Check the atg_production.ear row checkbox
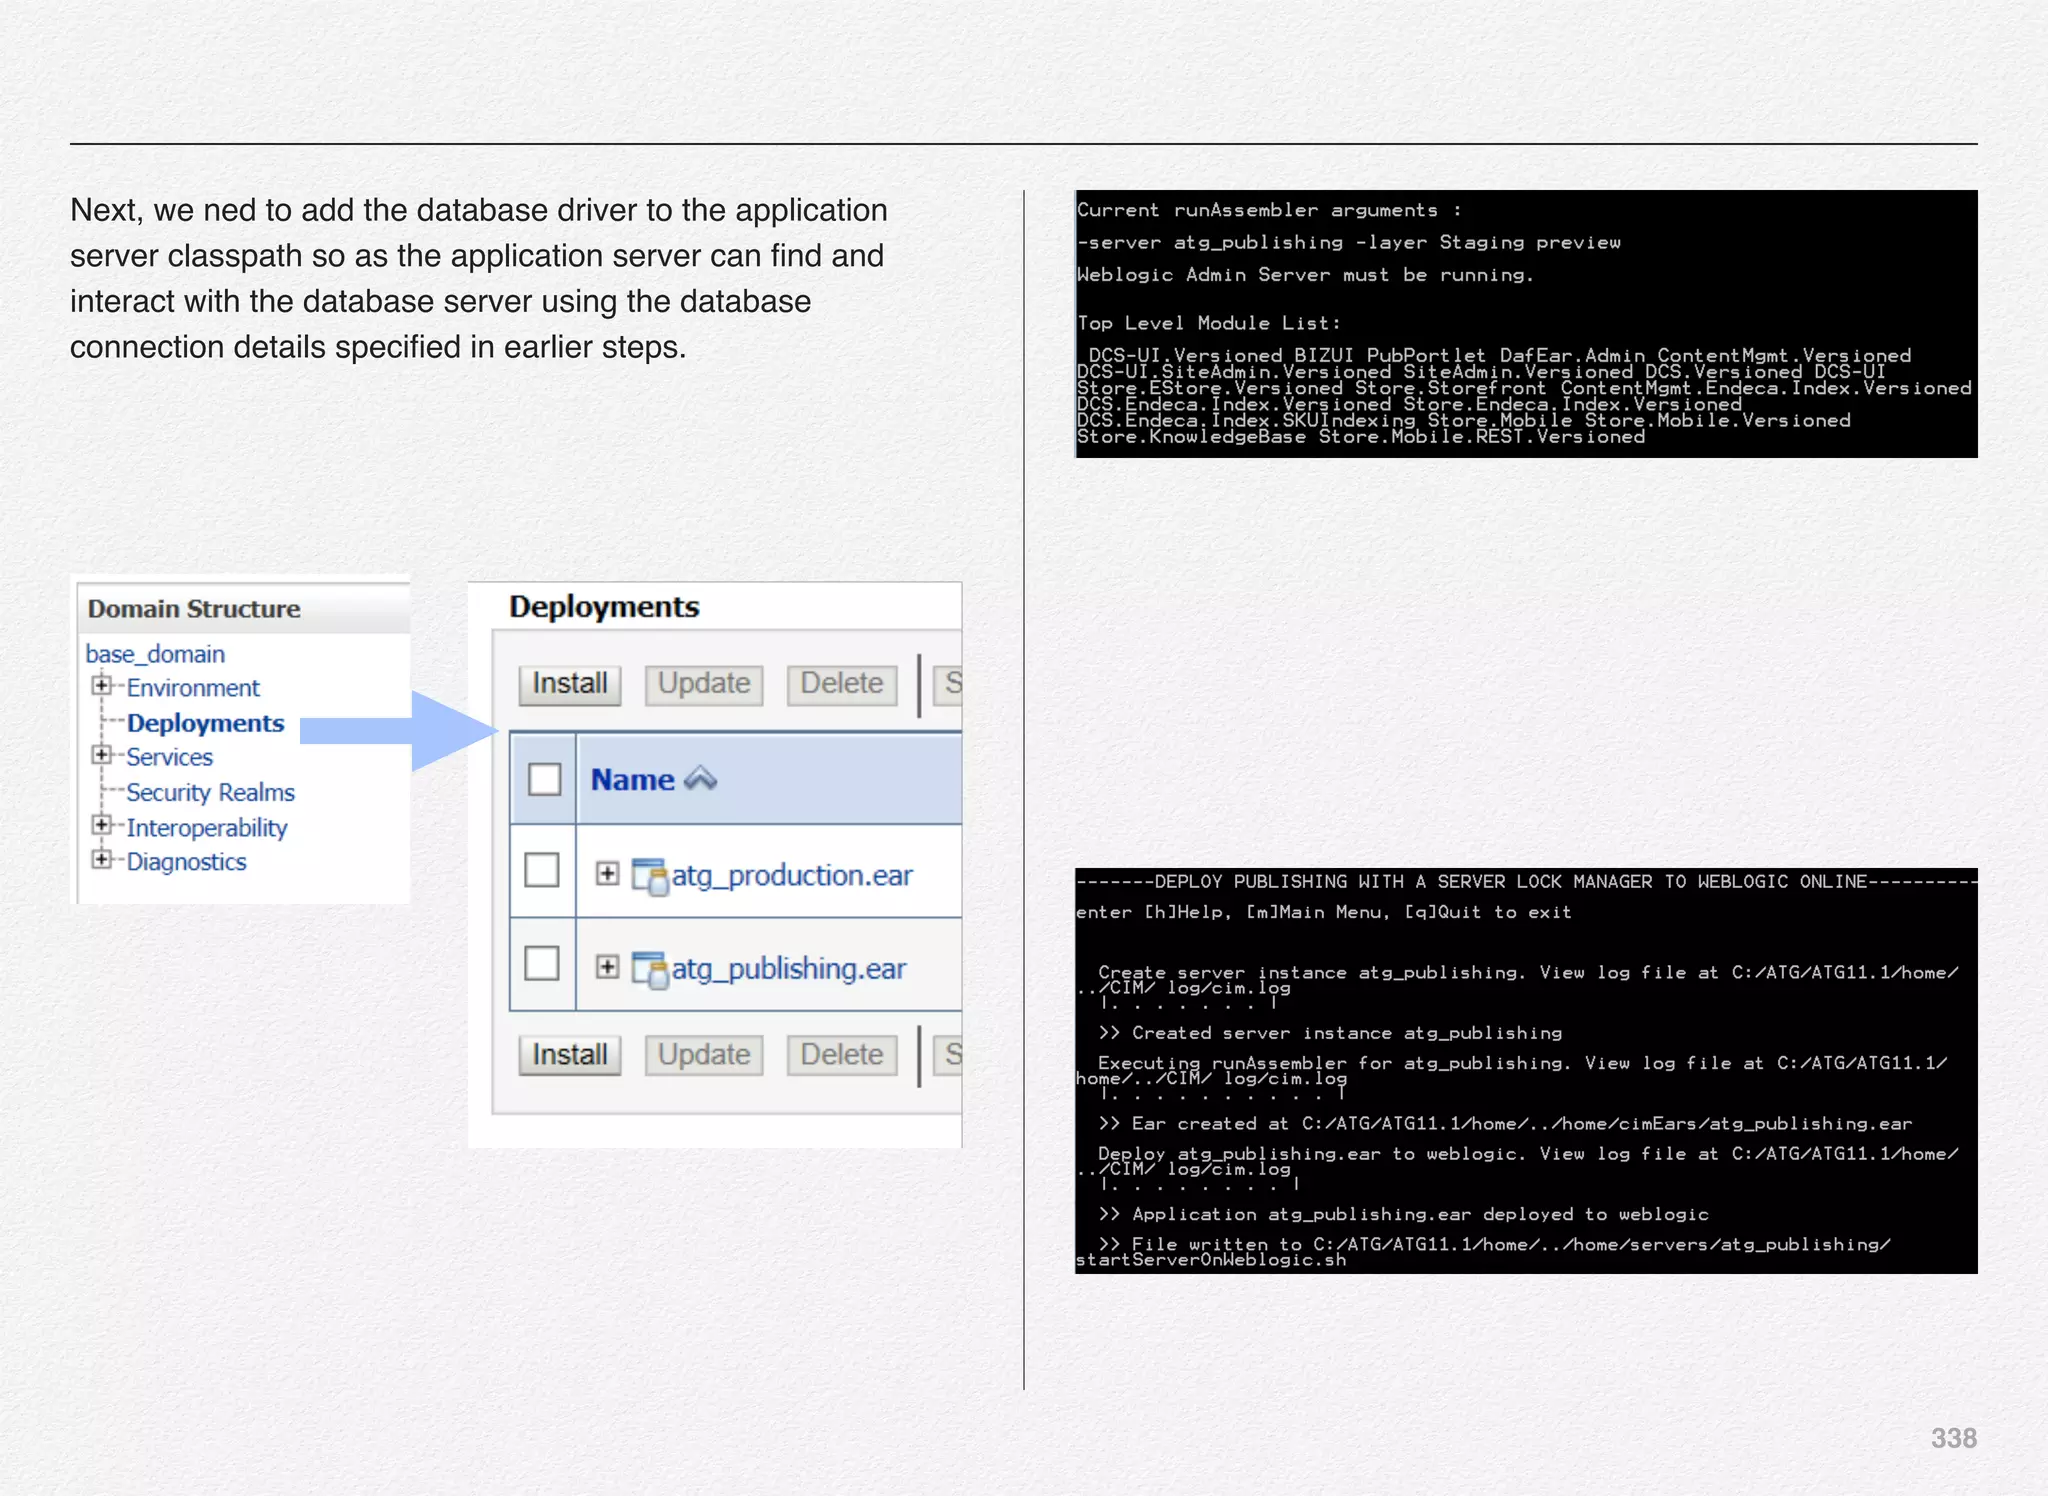The width and height of the screenshot is (2048, 1496). (x=542, y=871)
